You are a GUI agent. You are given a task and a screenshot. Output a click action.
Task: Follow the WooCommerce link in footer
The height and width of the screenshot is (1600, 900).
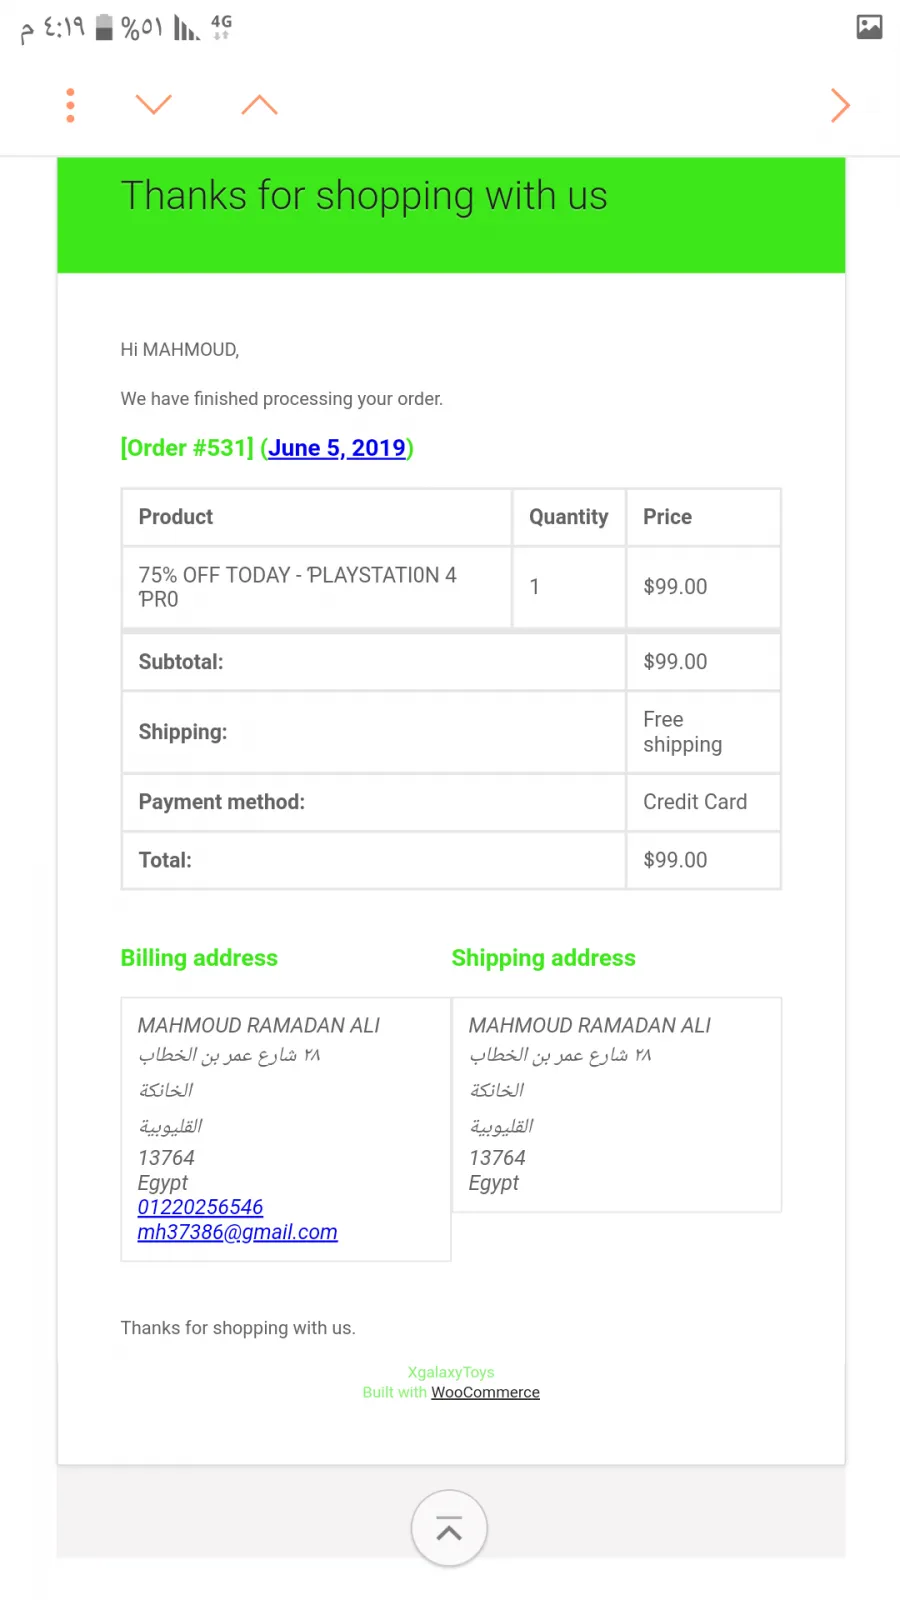point(485,1392)
